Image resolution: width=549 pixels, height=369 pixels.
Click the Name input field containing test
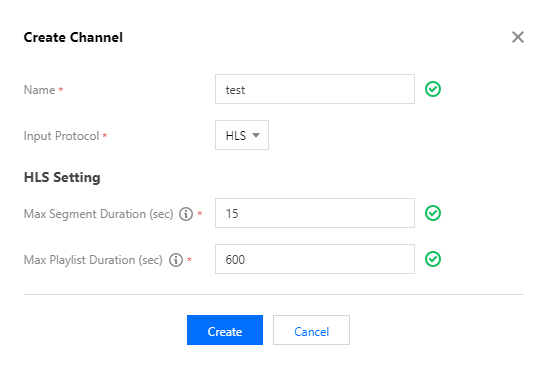tap(315, 89)
